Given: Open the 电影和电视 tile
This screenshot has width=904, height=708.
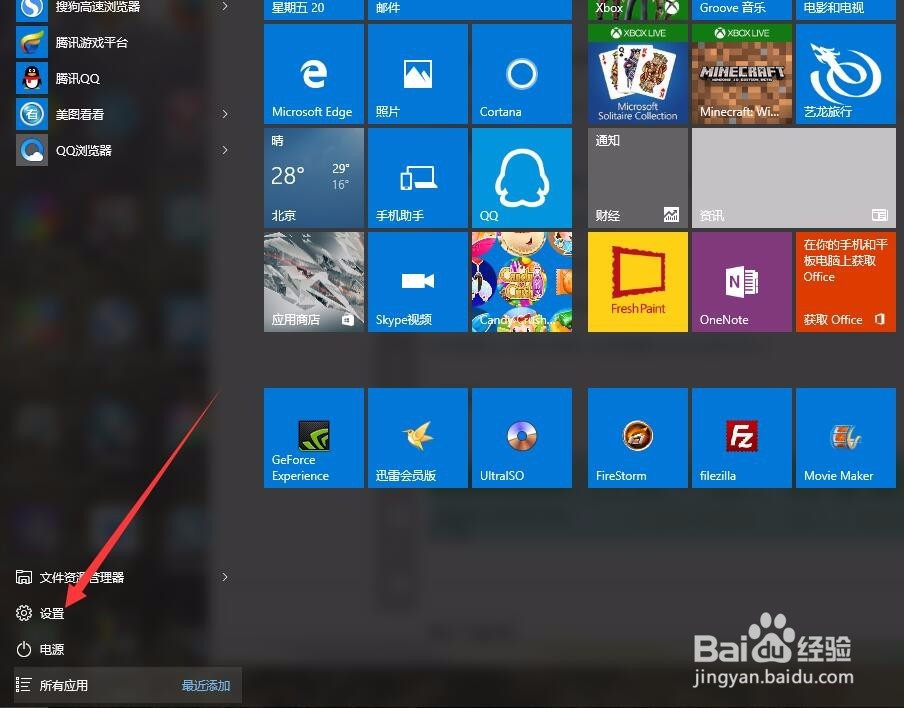Looking at the screenshot, I should pyautogui.click(x=846, y=10).
